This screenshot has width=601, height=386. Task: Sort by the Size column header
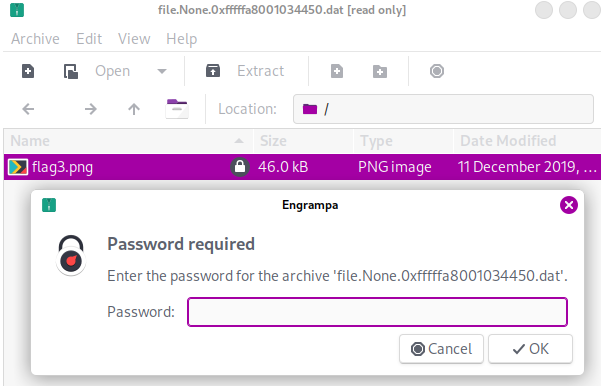point(303,141)
